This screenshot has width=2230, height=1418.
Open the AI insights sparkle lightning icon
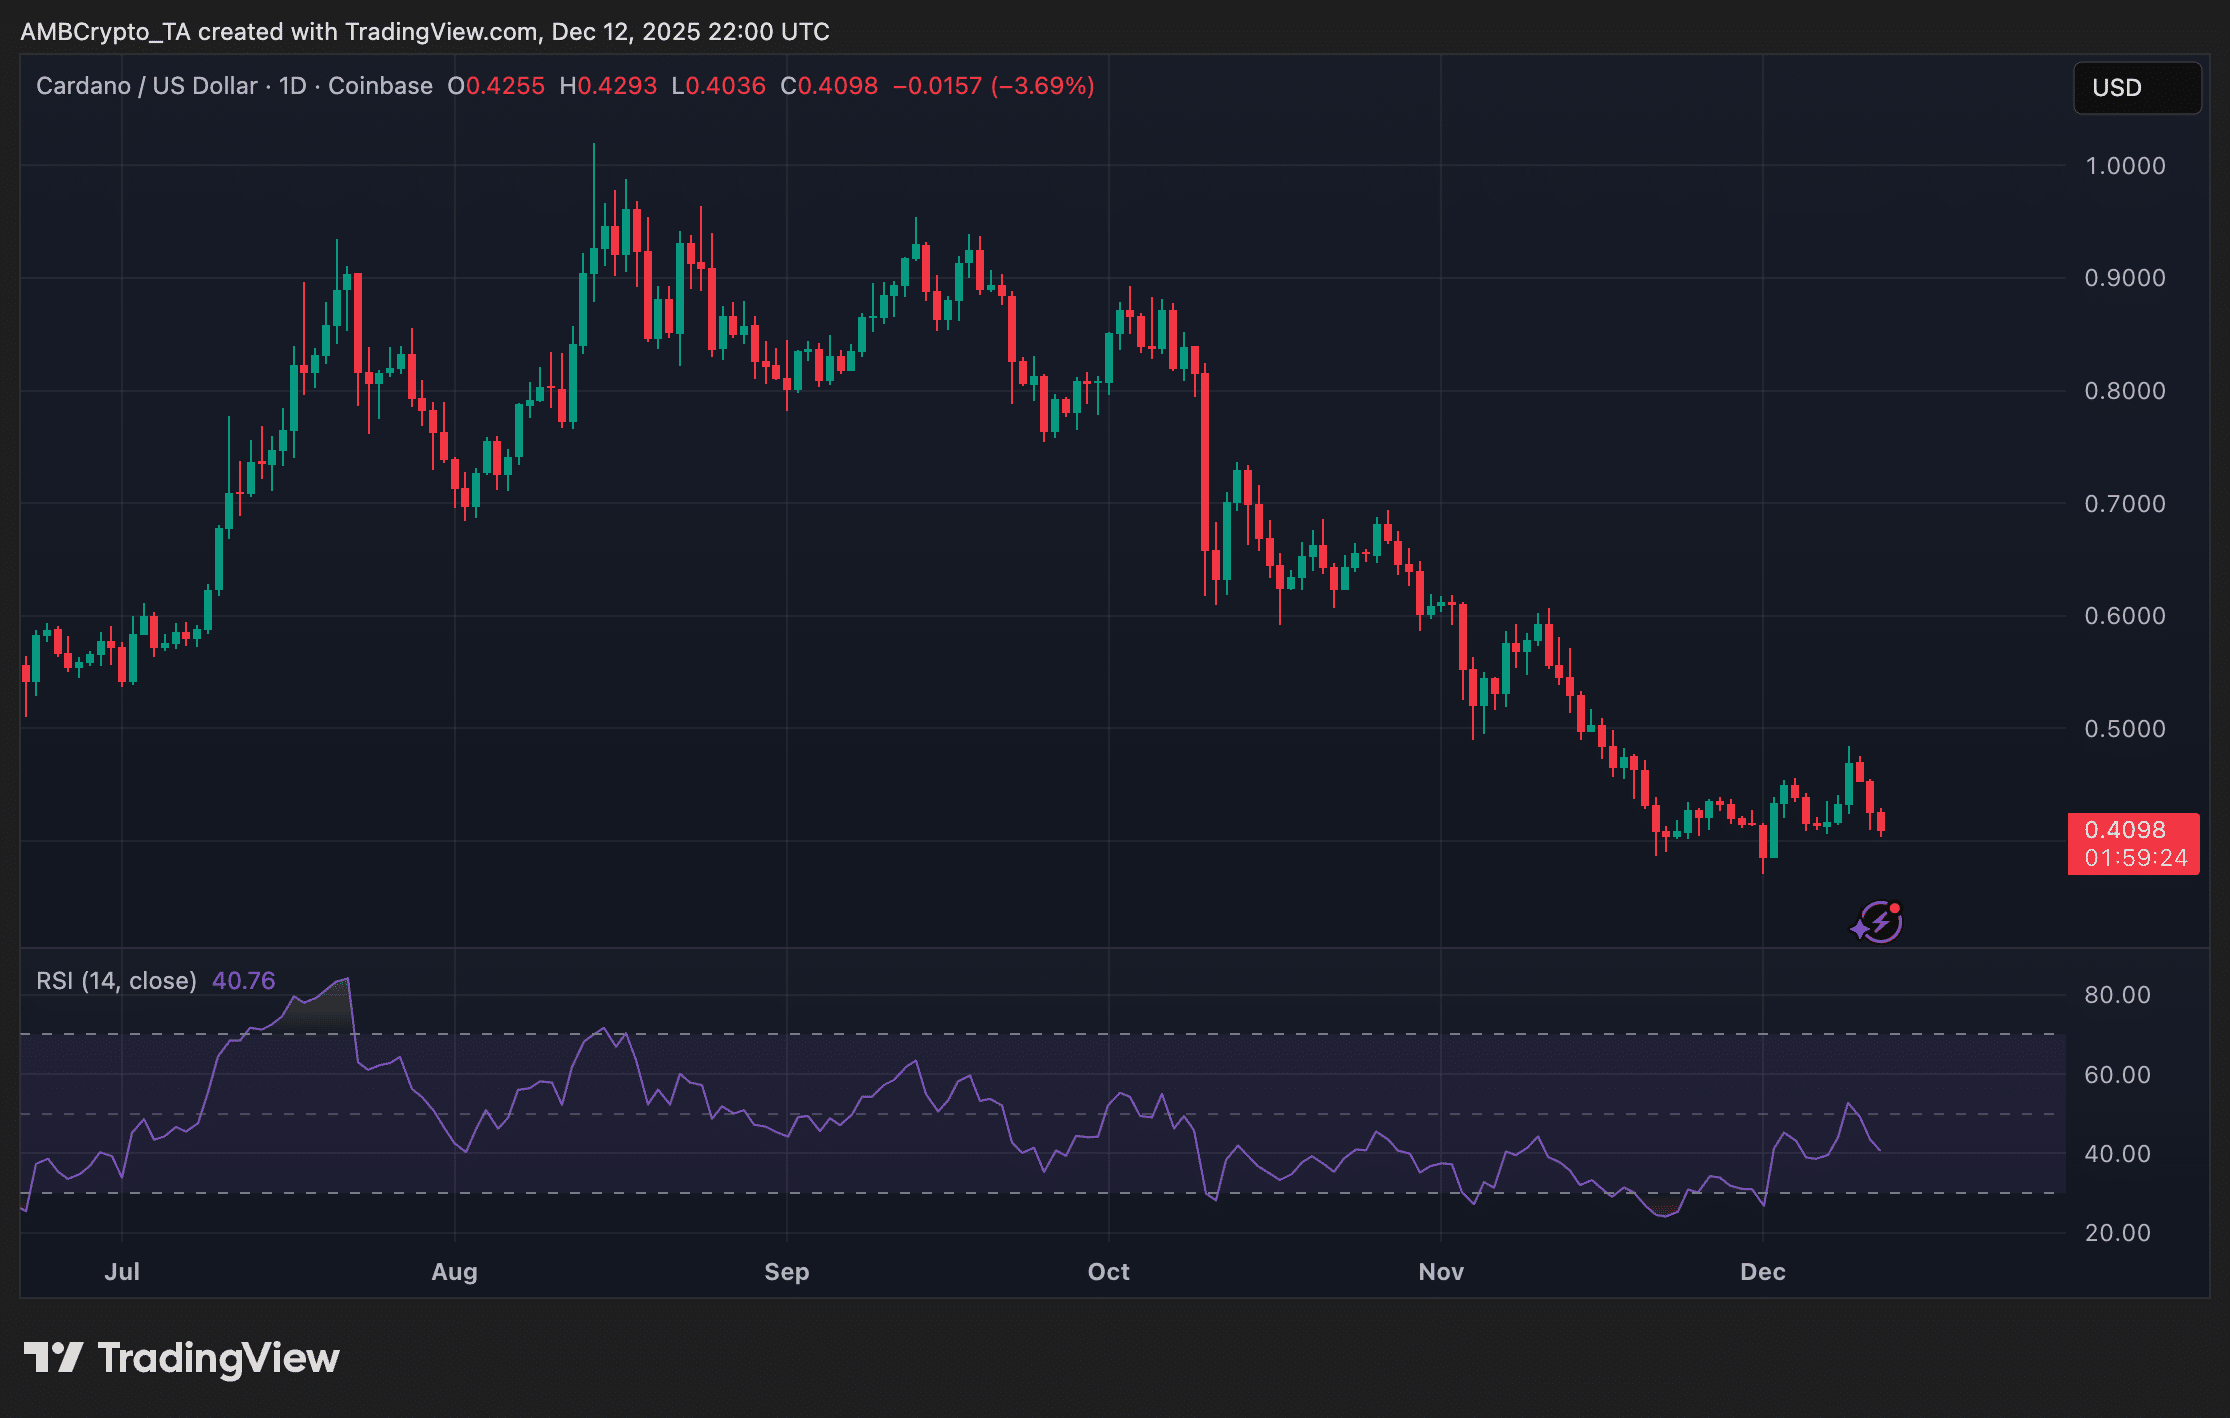pos(1878,921)
